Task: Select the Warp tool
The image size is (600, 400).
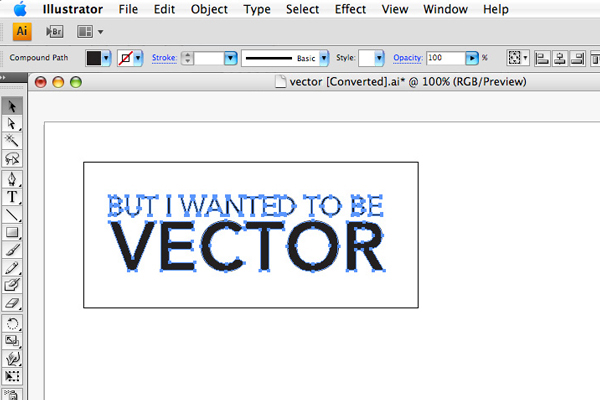Action: pos(12,358)
